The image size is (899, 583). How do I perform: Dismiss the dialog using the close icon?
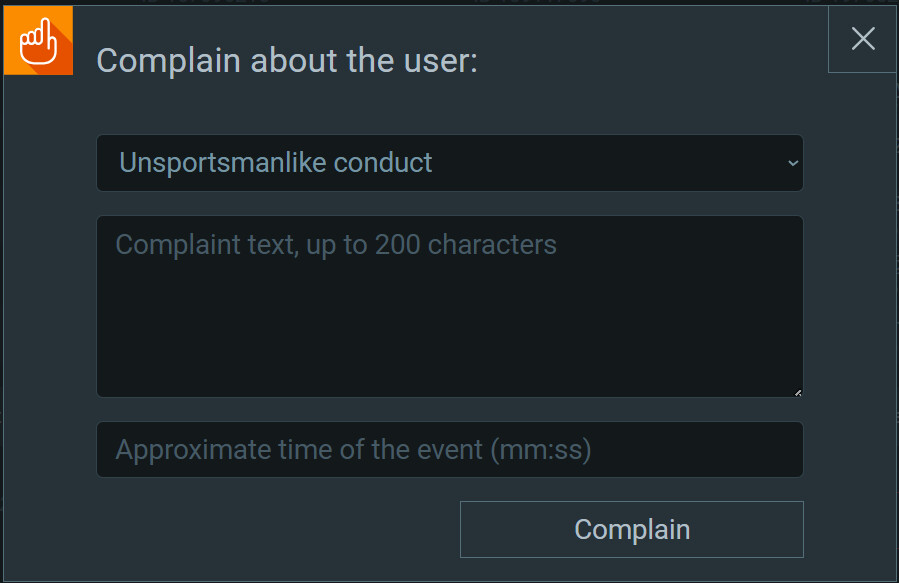(862, 39)
